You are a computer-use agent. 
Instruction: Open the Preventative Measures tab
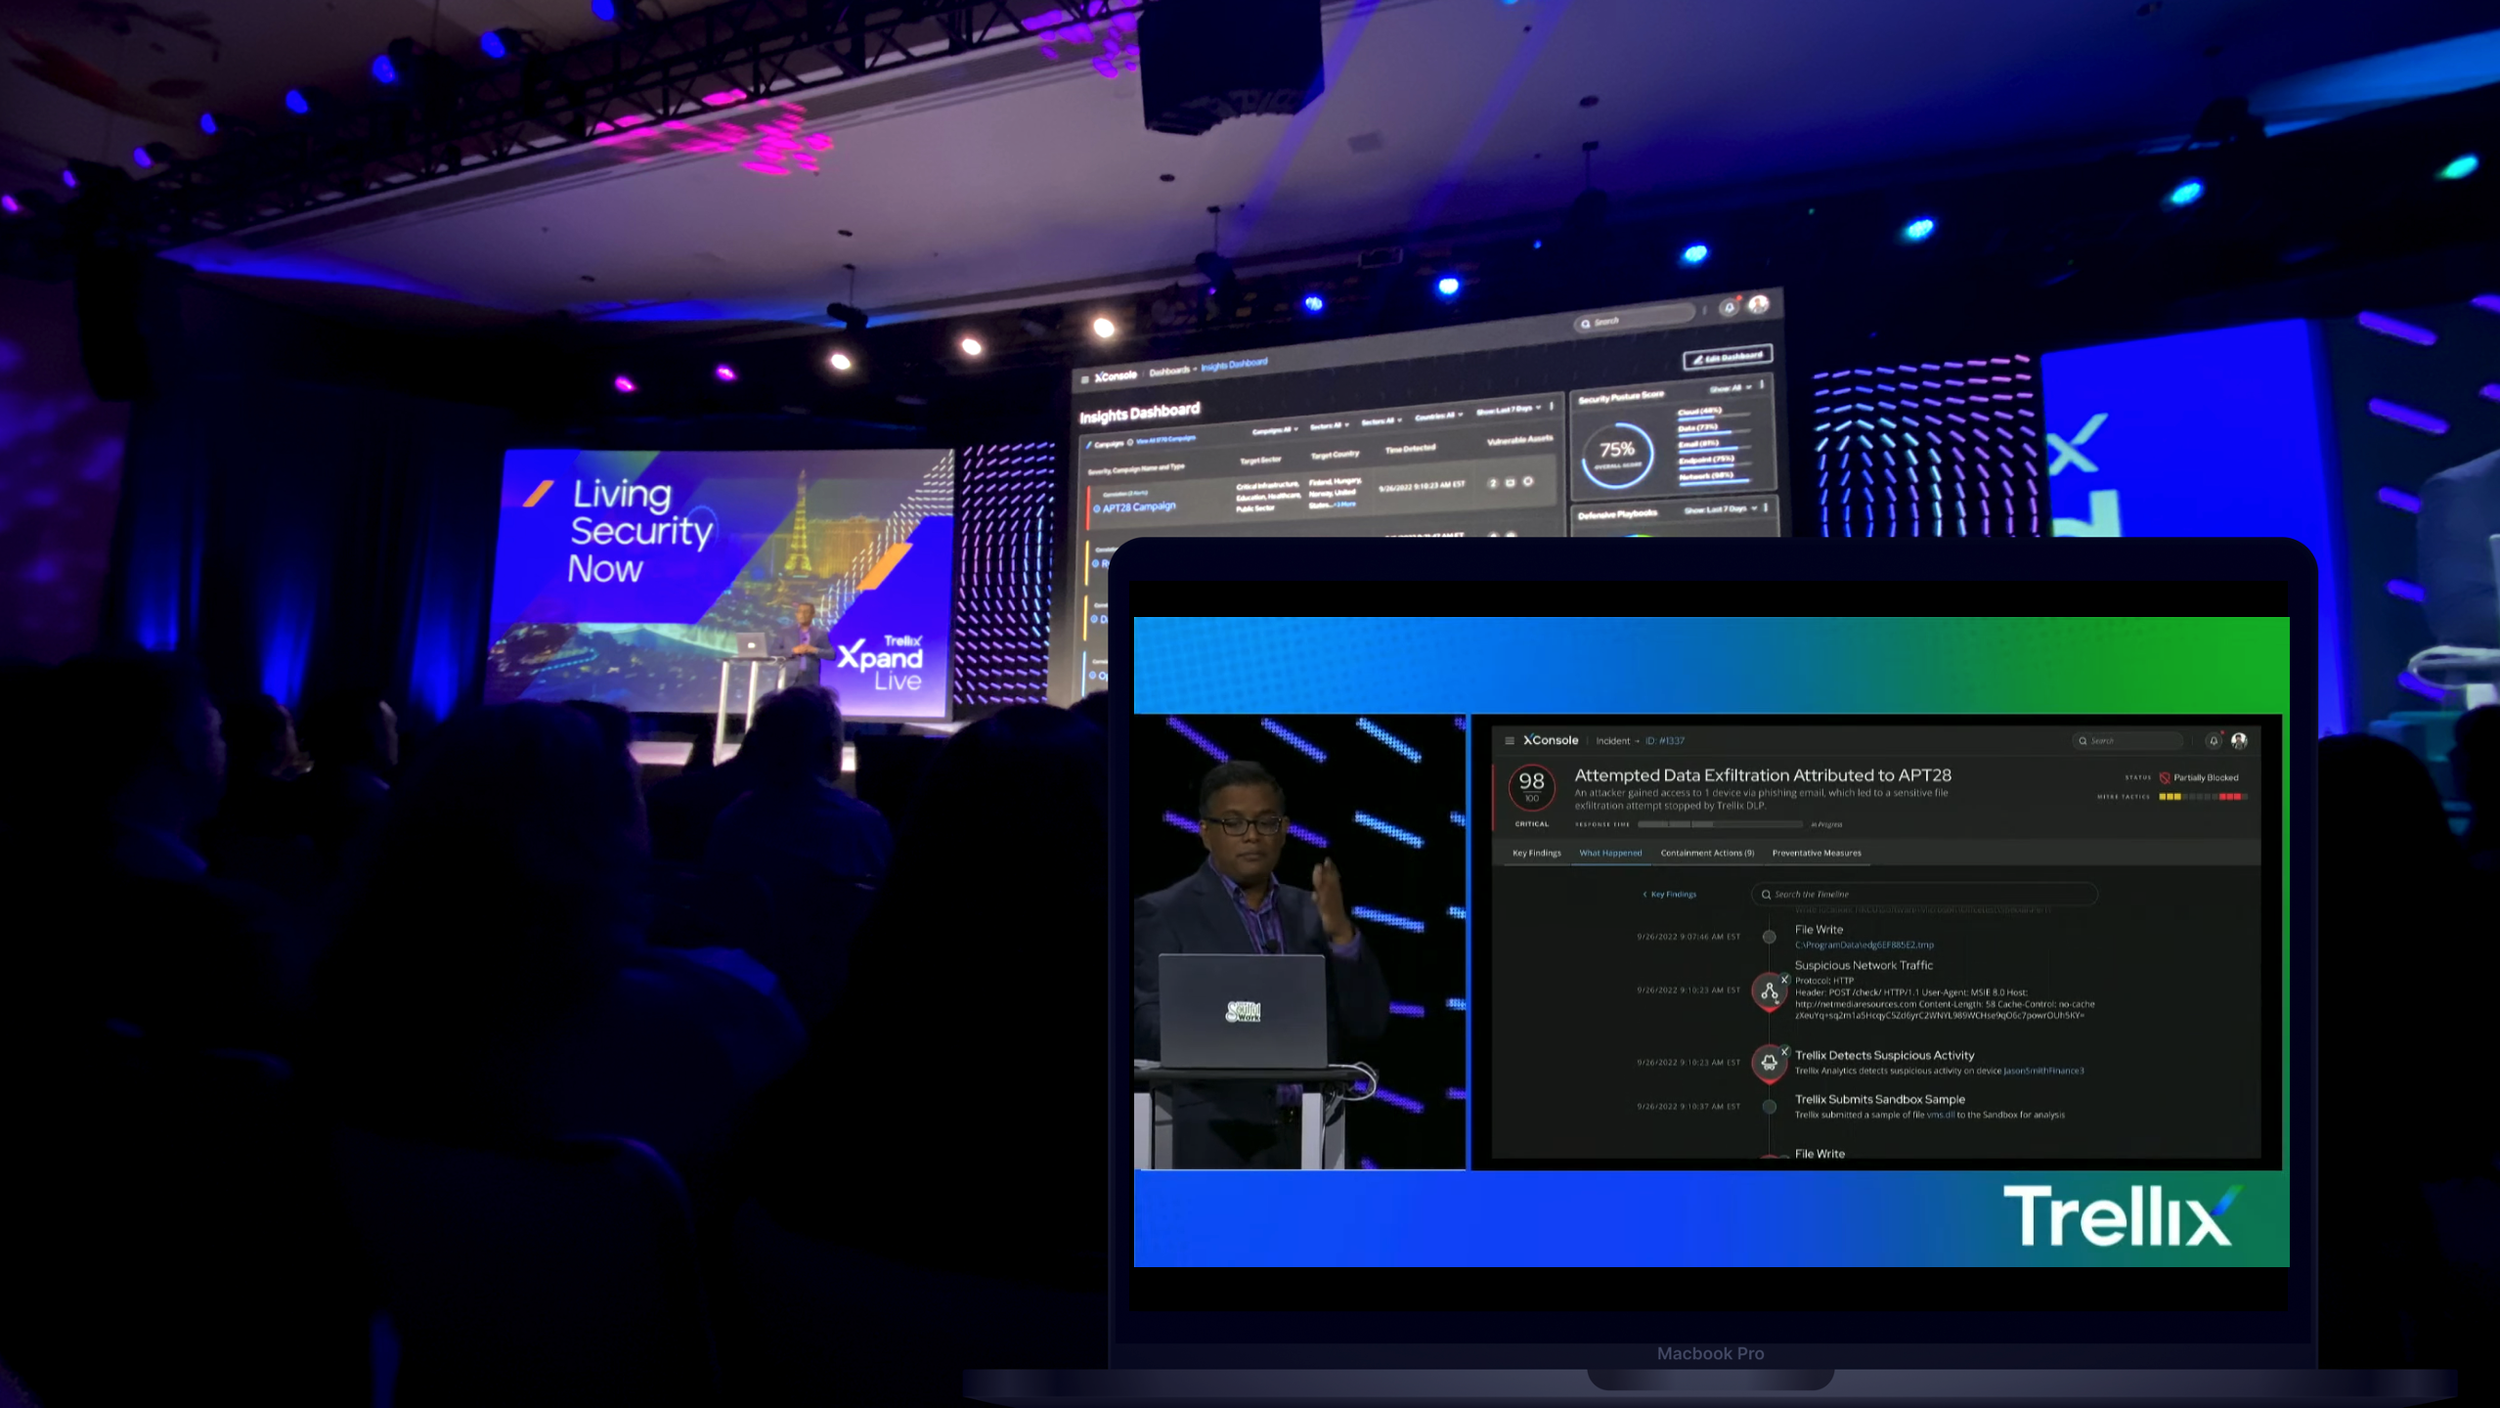(x=1816, y=853)
